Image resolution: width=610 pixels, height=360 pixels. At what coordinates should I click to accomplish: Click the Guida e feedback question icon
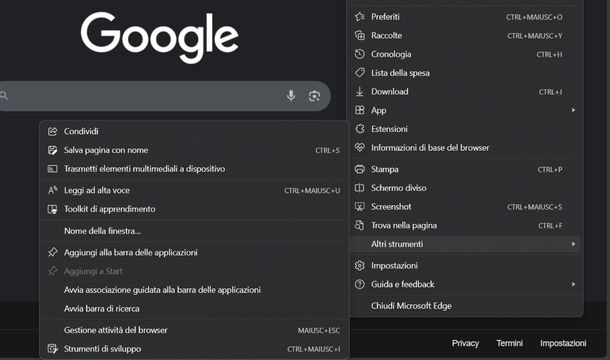[x=360, y=284]
